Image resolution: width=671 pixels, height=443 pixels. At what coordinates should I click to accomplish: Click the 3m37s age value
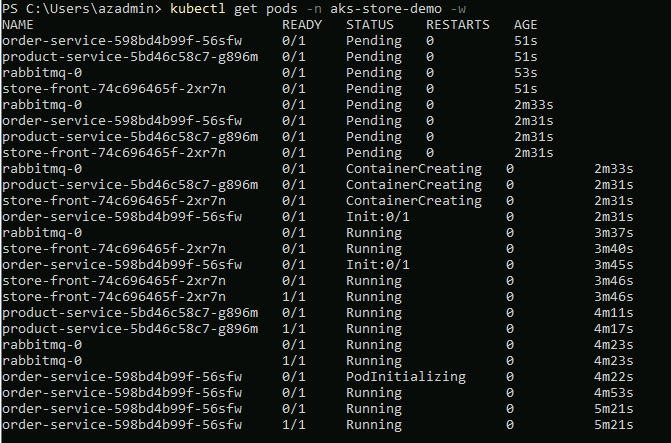click(x=613, y=233)
